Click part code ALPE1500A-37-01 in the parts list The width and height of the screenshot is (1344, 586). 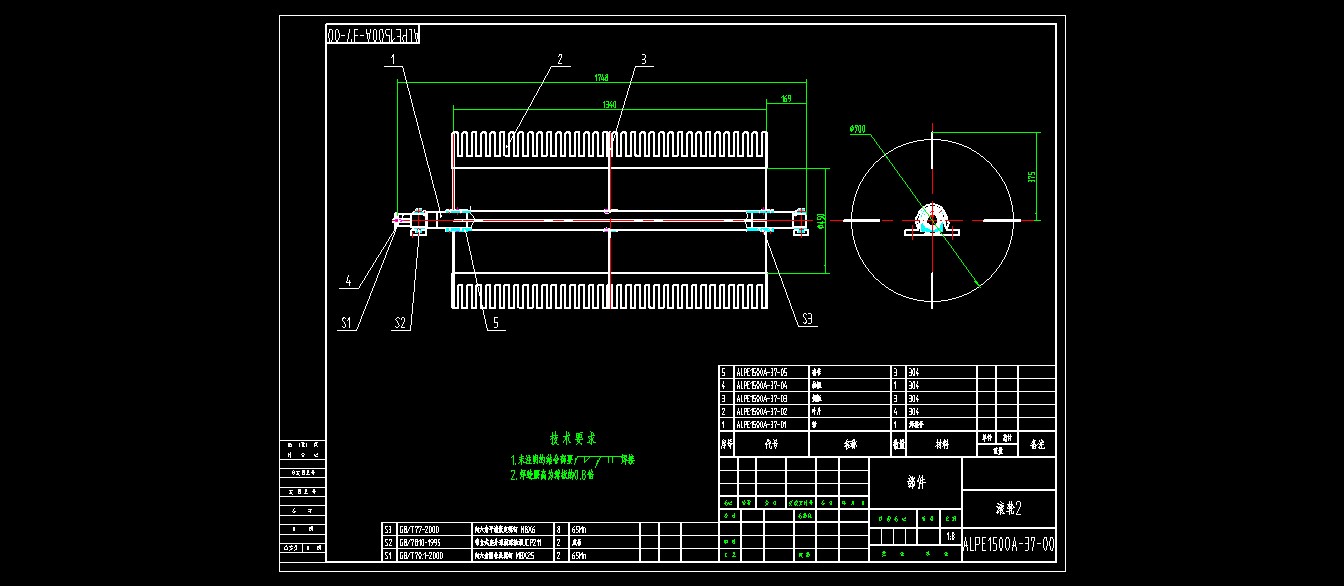[x=762, y=424]
